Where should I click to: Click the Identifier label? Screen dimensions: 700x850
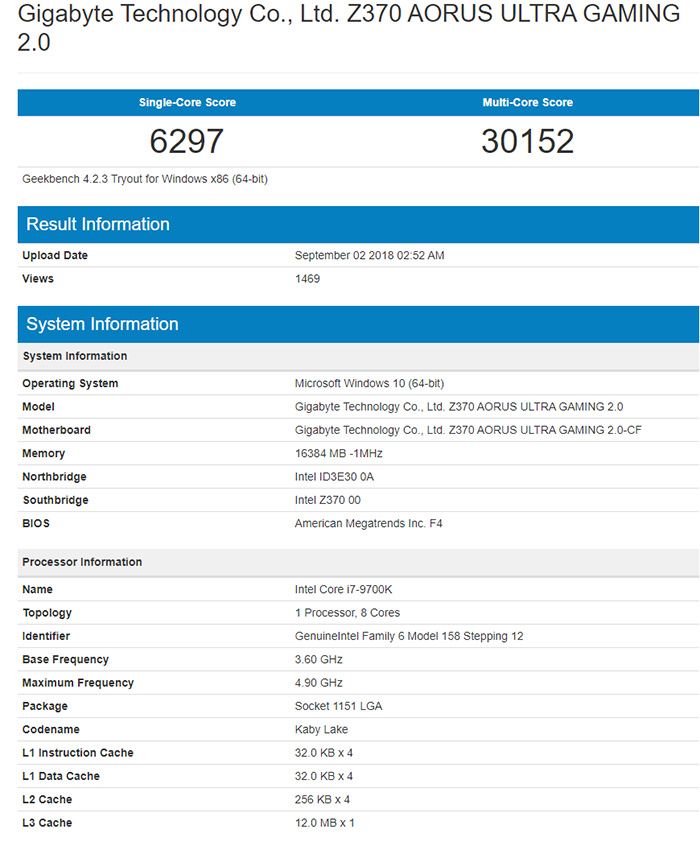46,636
